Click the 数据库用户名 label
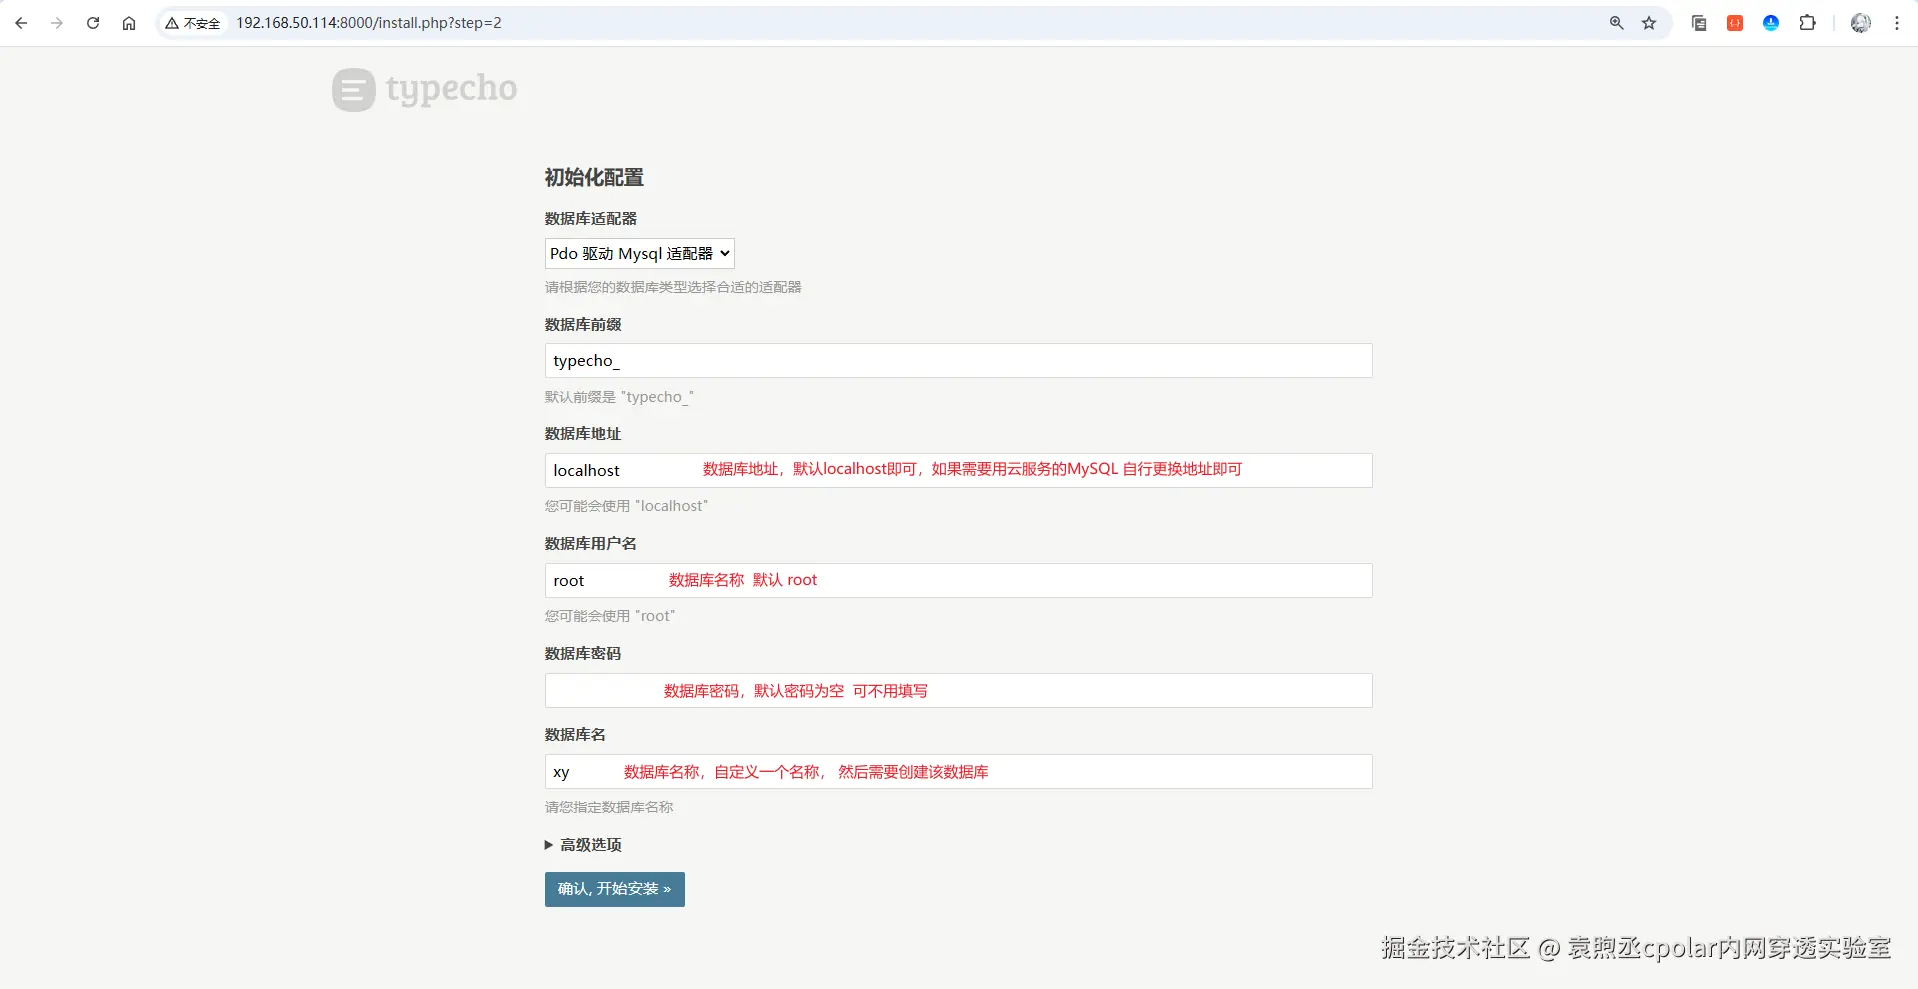1918x989 pixels. pyautogui.click(x=591, y=544)
